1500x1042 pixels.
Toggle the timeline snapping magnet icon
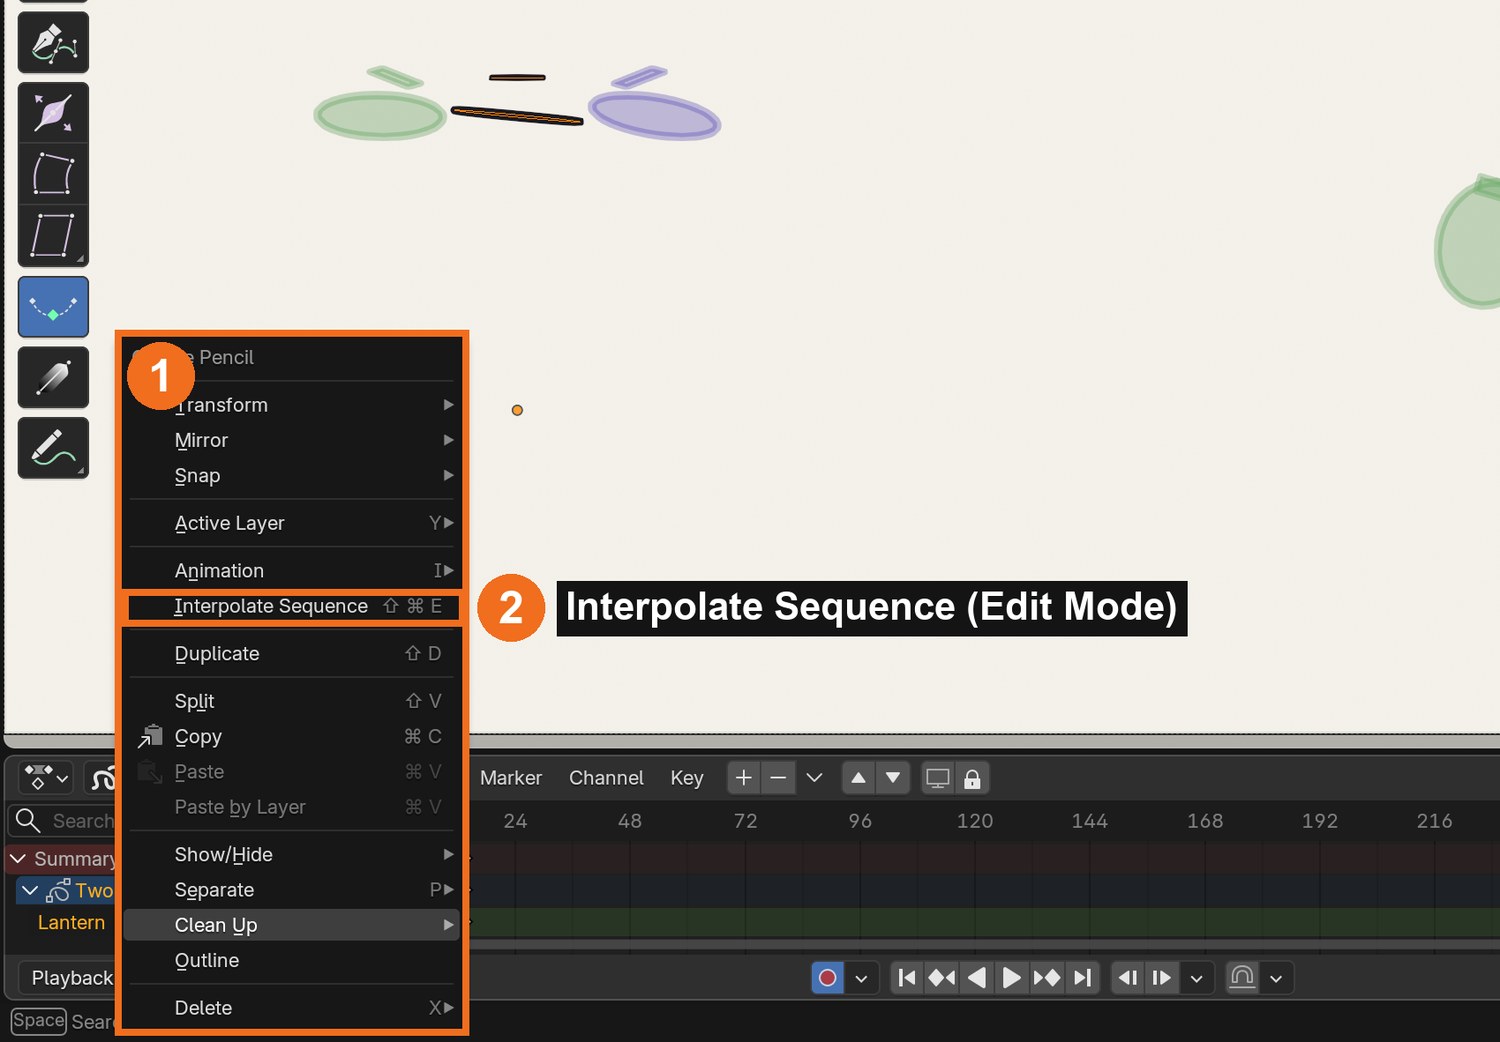tap(1242, 977)
